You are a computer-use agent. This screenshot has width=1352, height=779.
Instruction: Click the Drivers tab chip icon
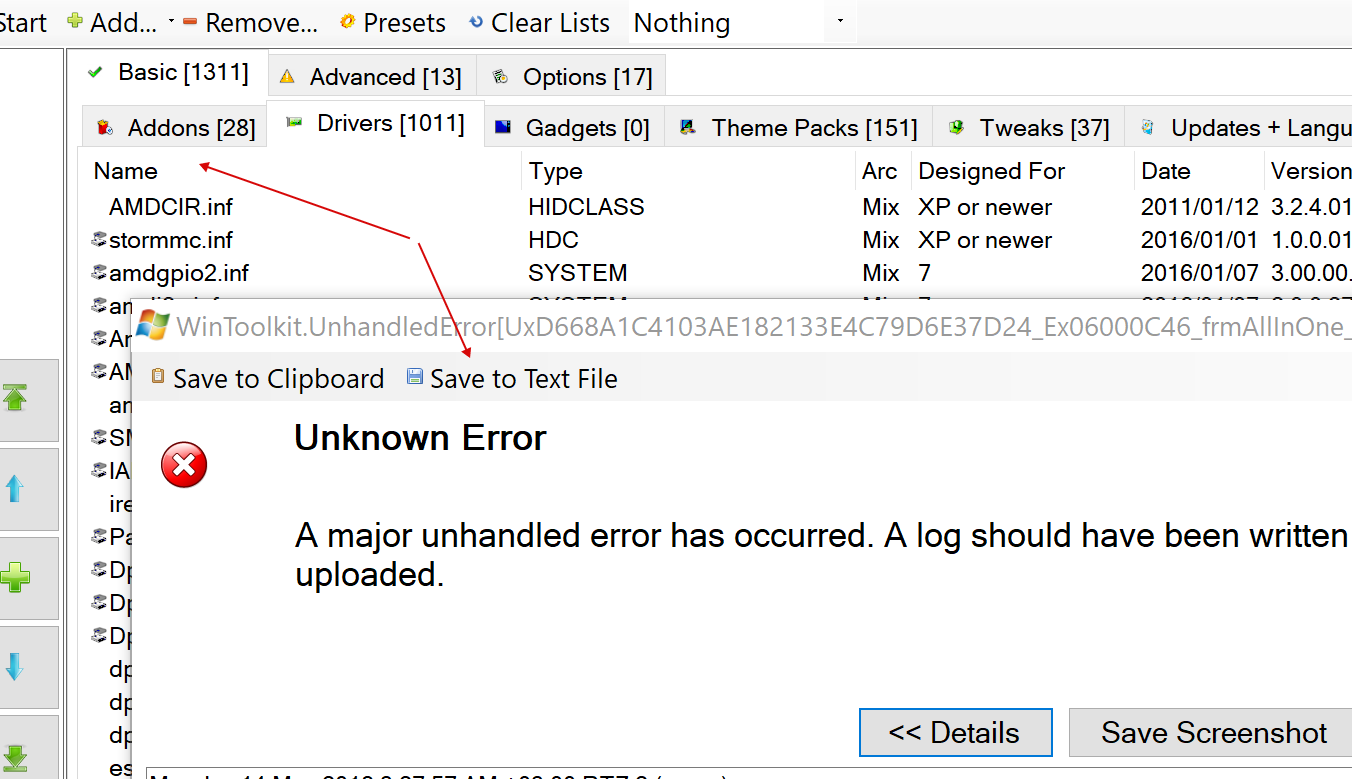294,122
